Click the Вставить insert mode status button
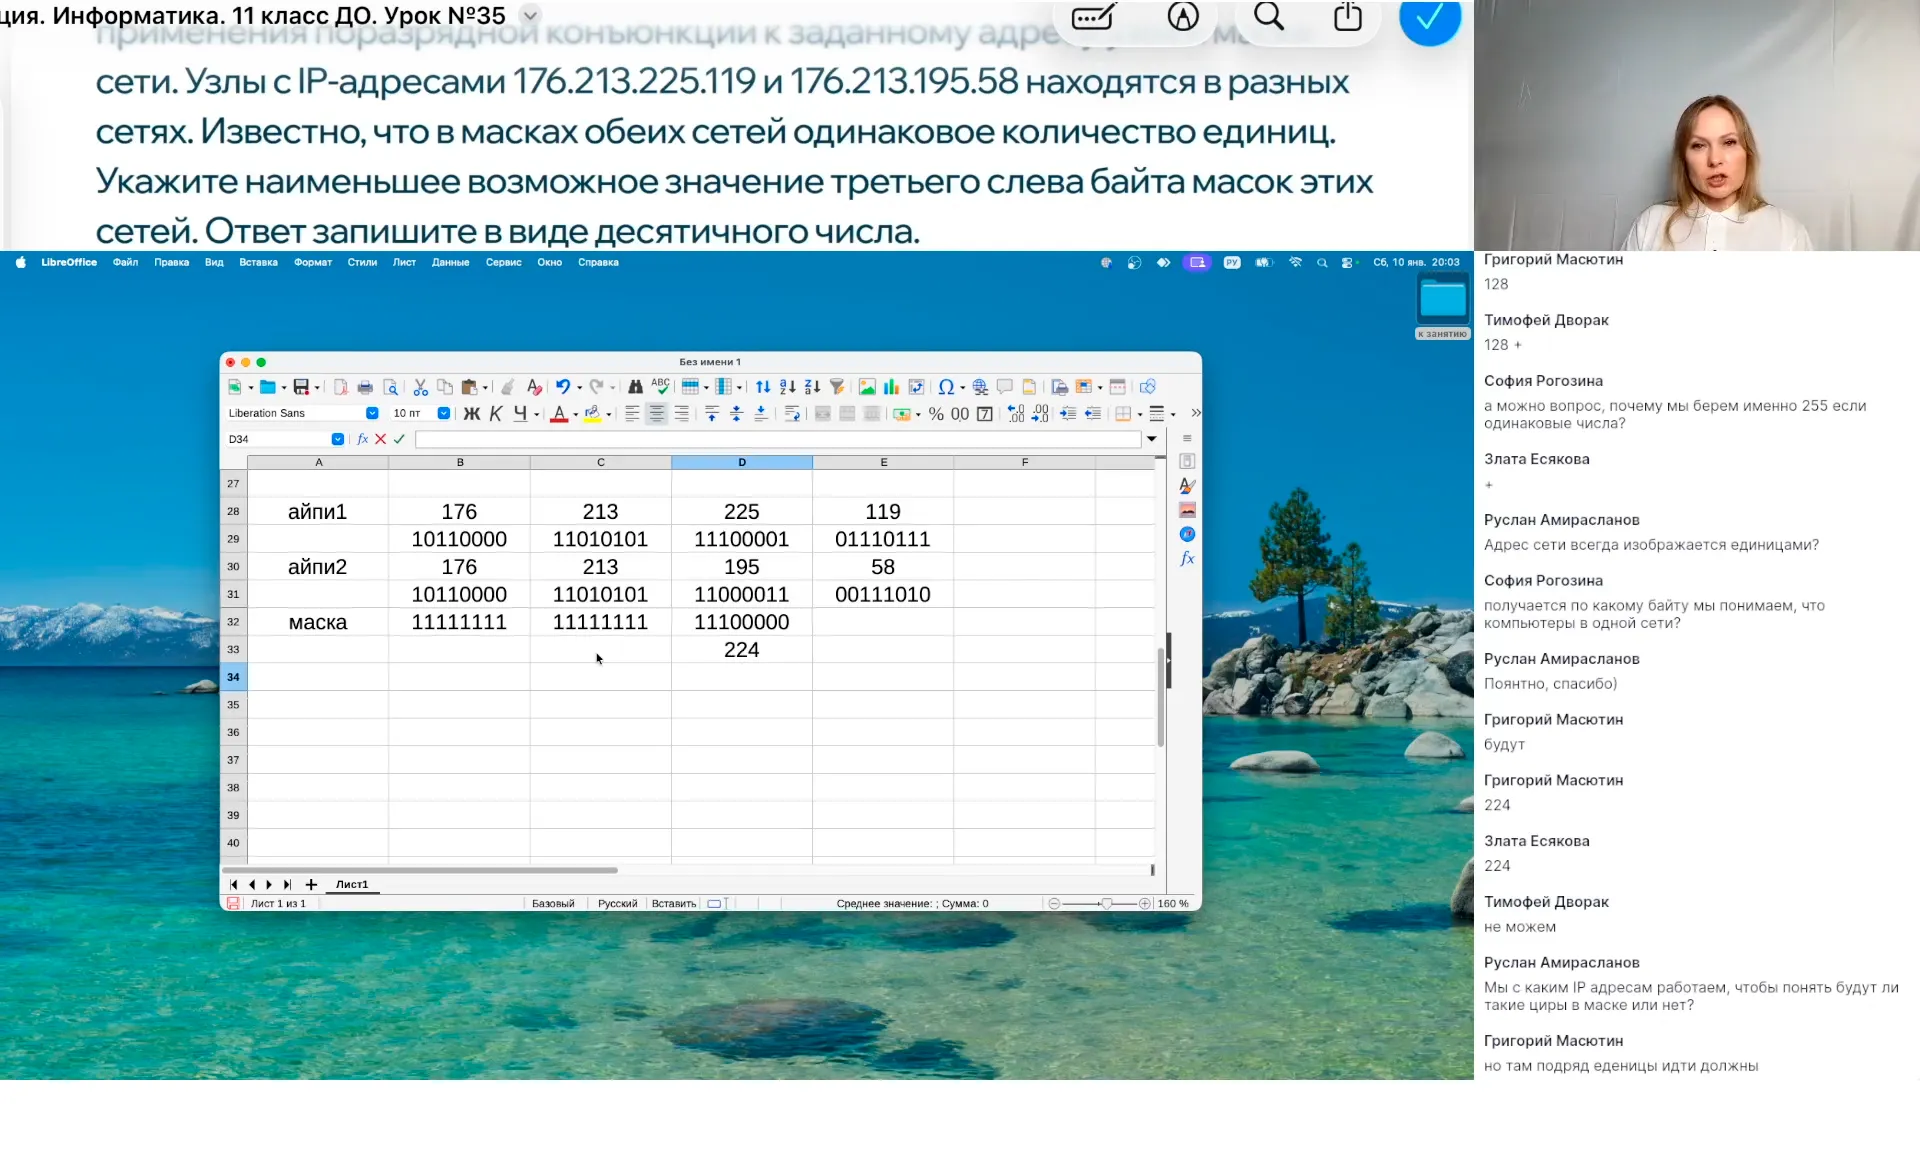This screenshot has width=1920, height=1149. coord(673,903)
